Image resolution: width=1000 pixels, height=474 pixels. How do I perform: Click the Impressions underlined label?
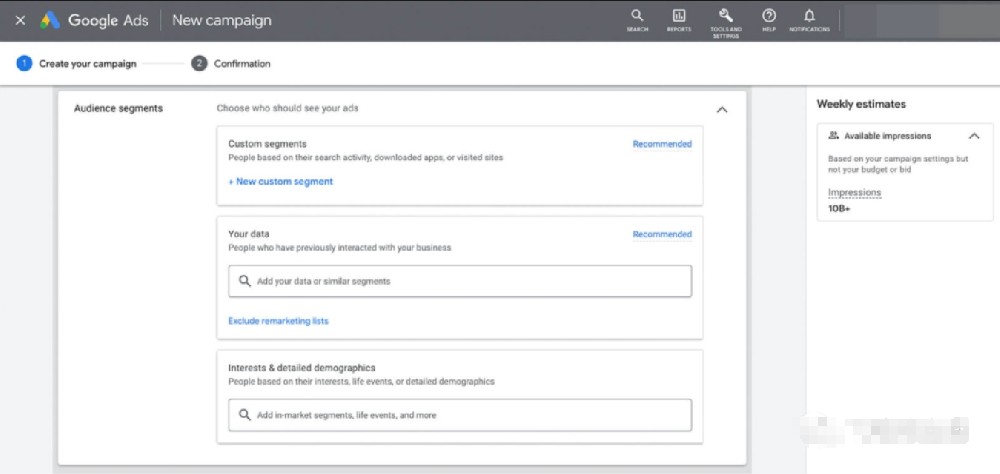coord(855,193)
